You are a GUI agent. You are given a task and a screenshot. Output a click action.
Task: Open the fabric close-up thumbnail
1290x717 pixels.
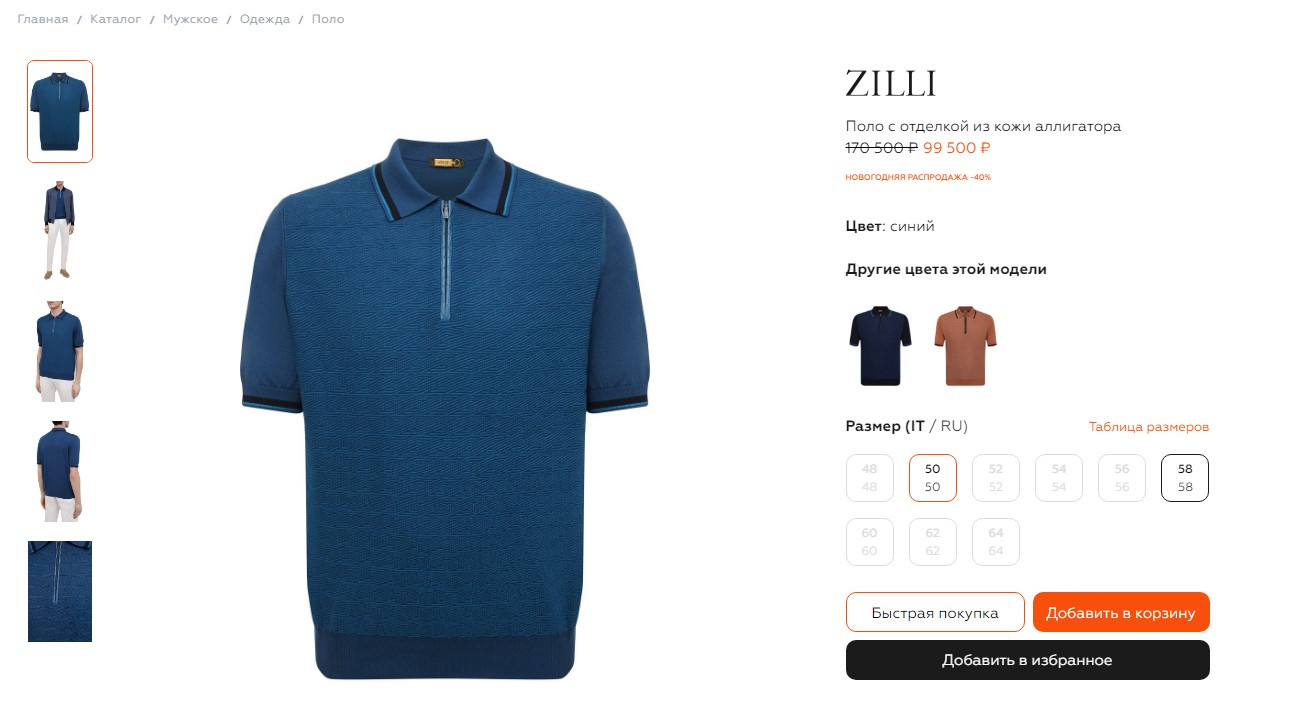pos(60,591)
